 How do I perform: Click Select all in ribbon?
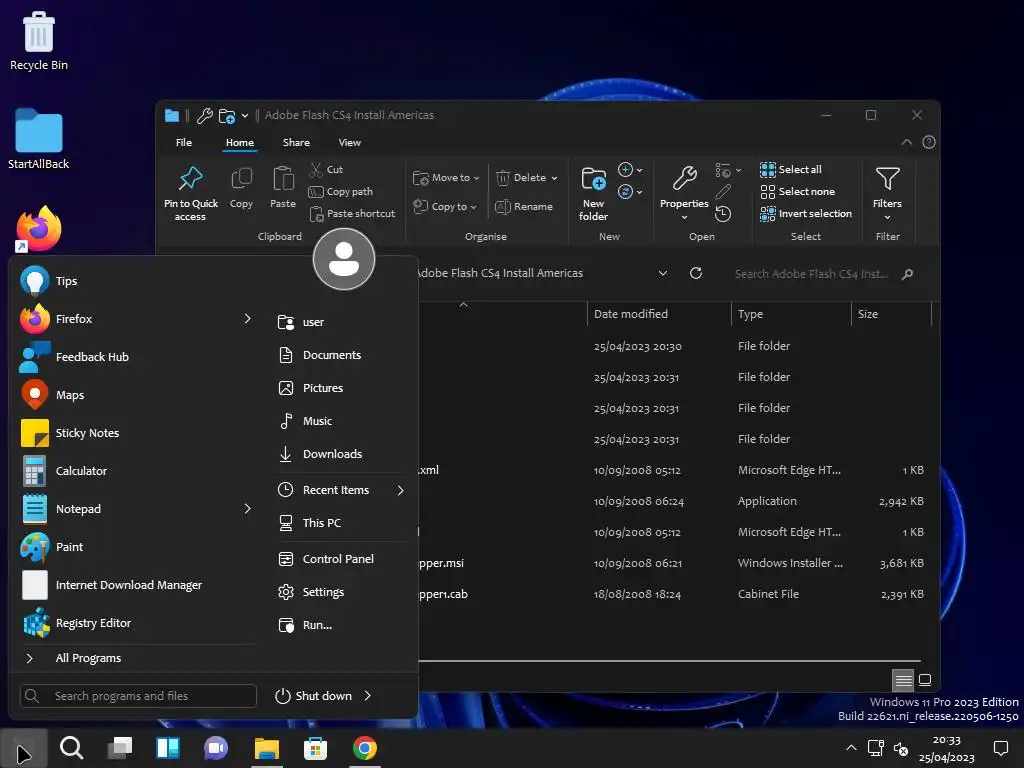[x=791, y=169]
